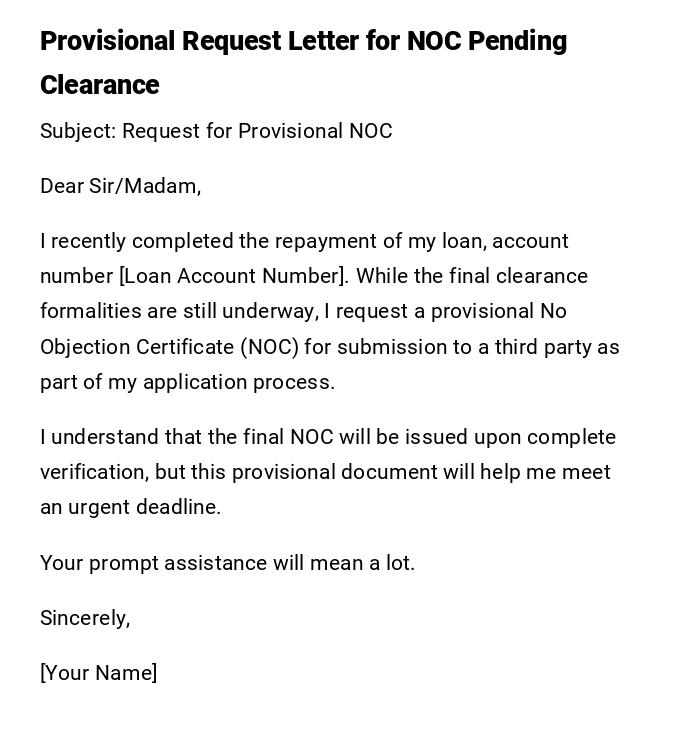Click "Your prompt assistance will mean a lot."
This screenshot has width=700, height=735.
click(227, 563)
